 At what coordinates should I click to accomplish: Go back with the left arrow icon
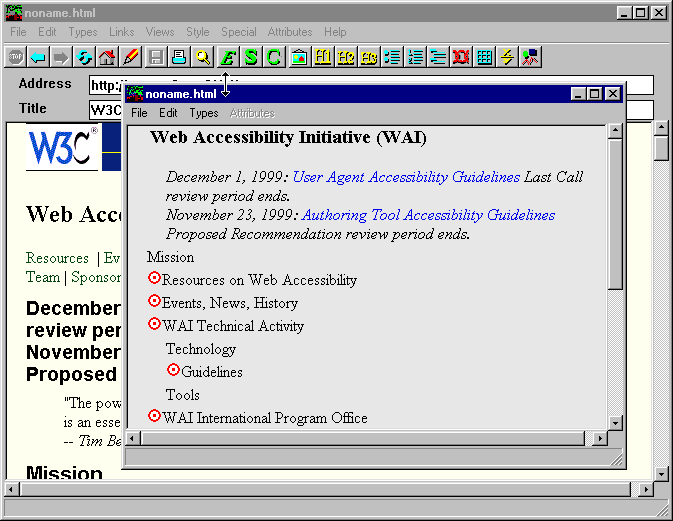click(38, 57)
